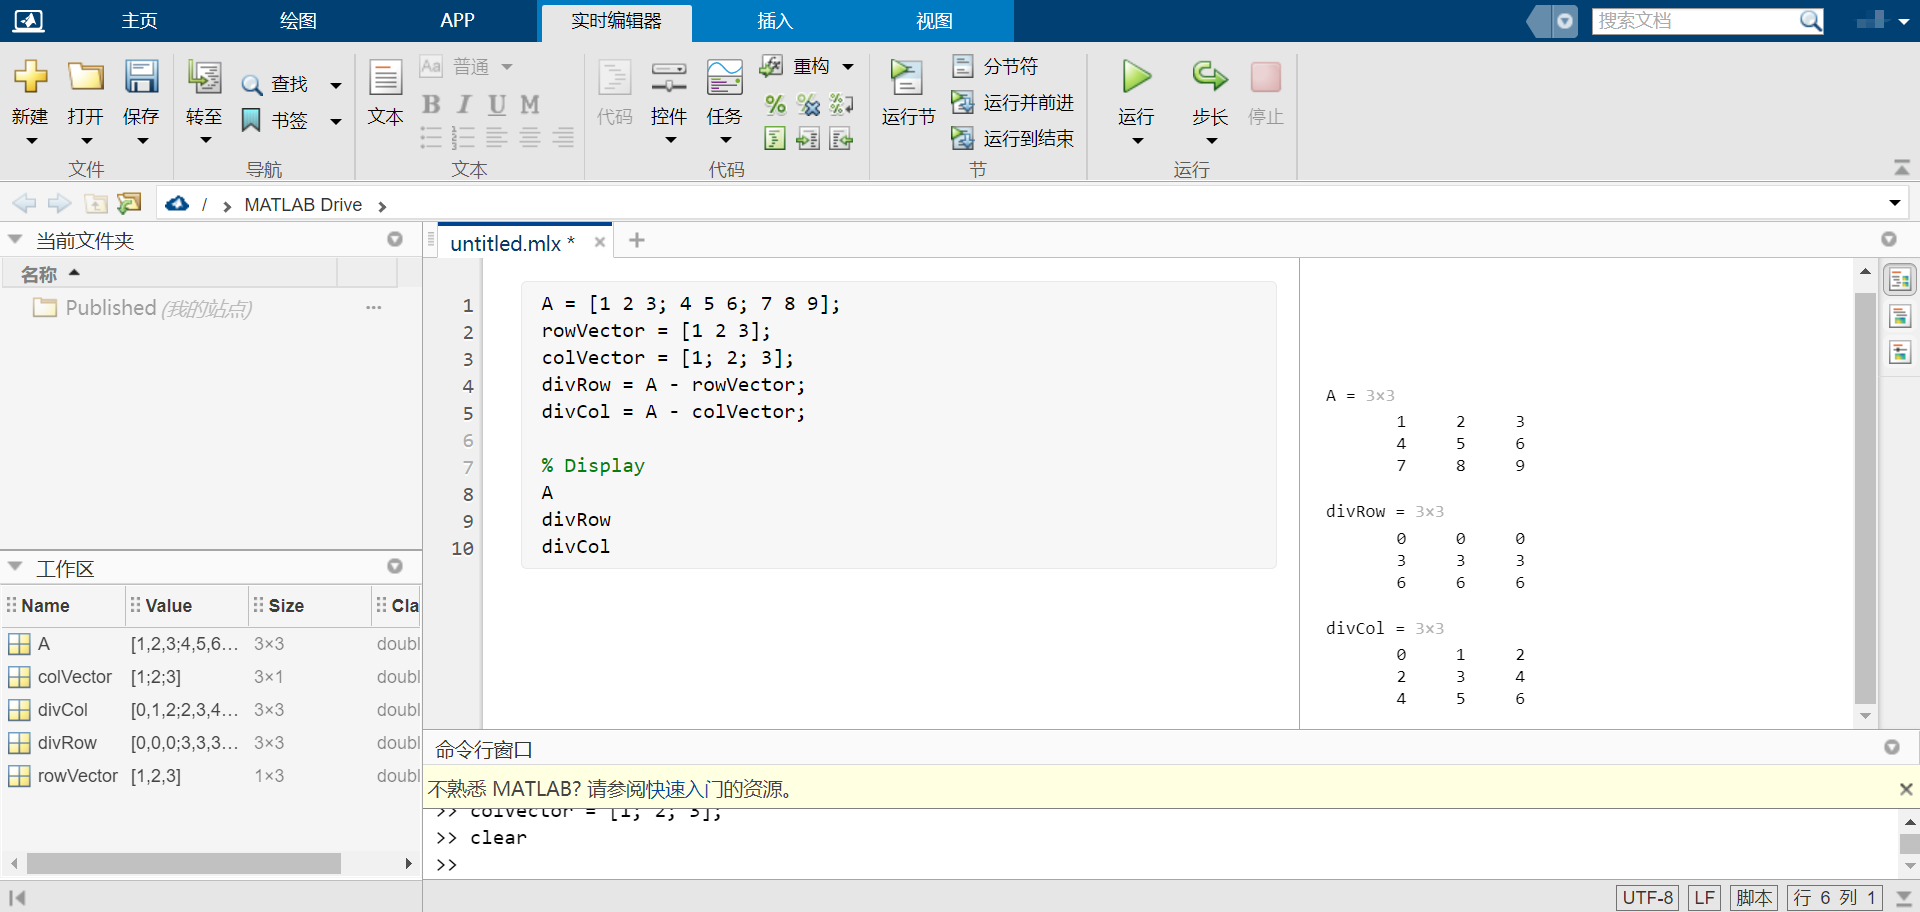Viewport: 1920px width, 912px height.
Task: Add a new editor tab
Action: [x=637, y=240]
